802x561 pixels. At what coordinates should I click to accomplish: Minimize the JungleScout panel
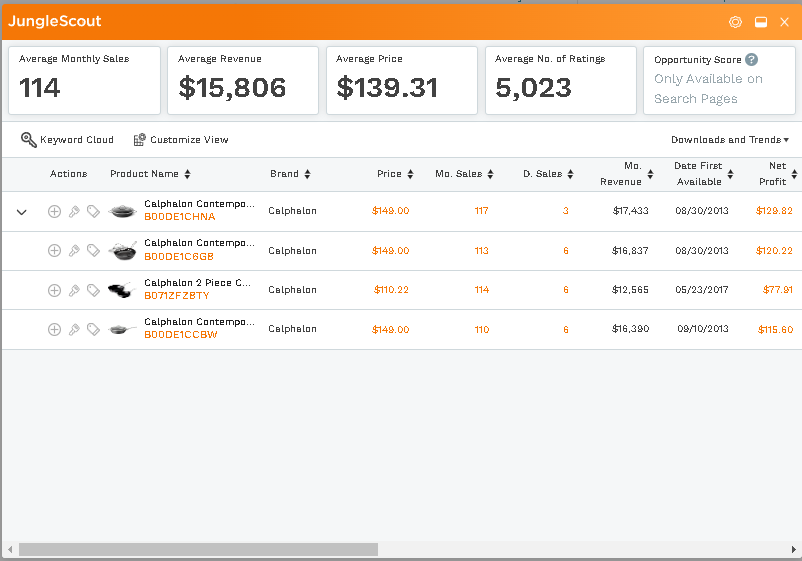tap(761, 21)
